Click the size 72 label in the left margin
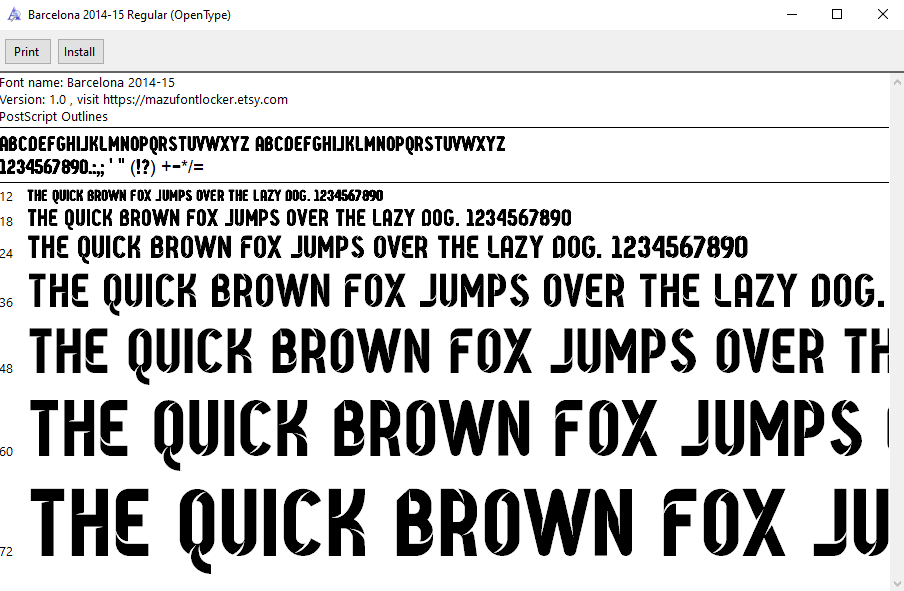This screenshot has width=904, height=591. (7, 552)
